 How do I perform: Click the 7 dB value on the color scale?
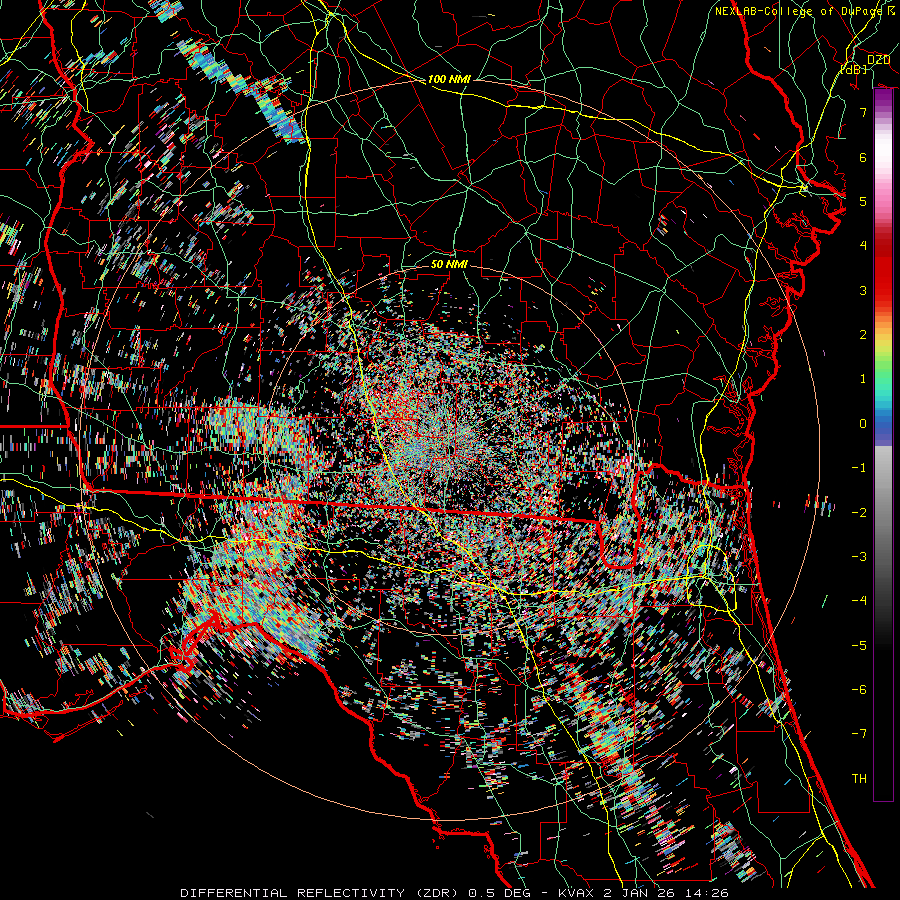pyautogui.click(x=863, y=112)
